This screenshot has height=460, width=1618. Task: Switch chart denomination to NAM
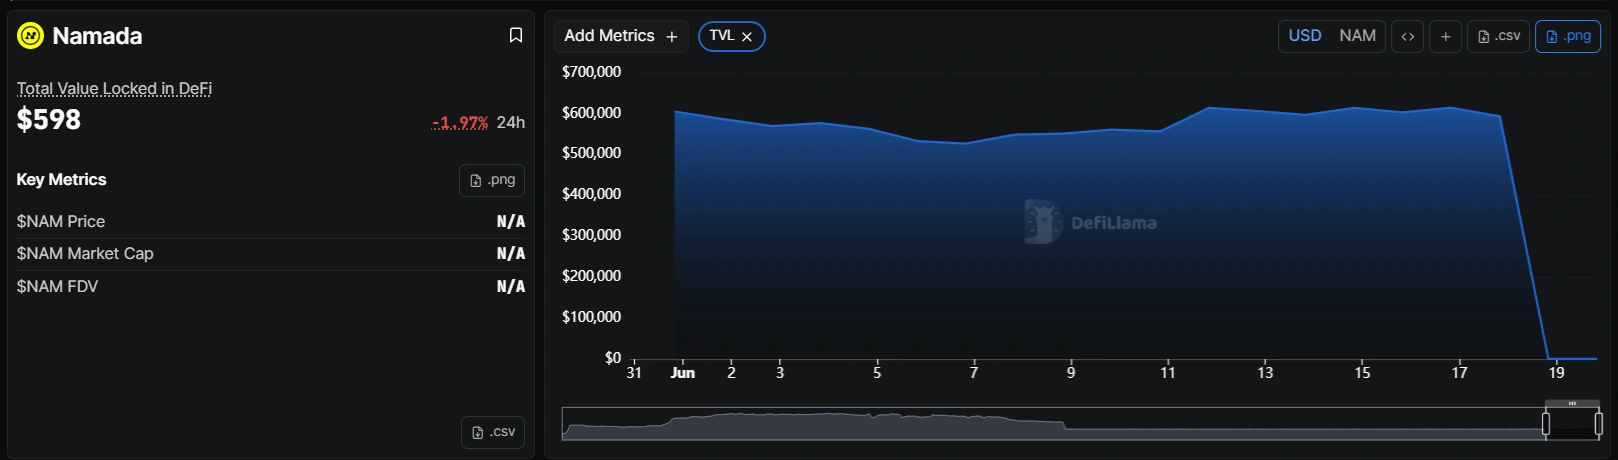pyautogui.click(x=1357, y=36)
